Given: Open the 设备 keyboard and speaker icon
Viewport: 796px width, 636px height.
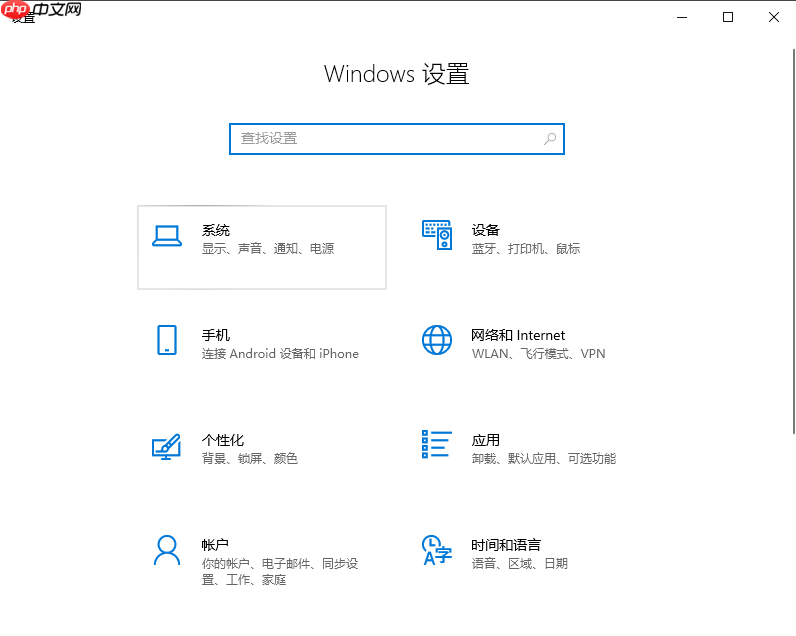Looking at the screenshot, I should tap(437, 235).
